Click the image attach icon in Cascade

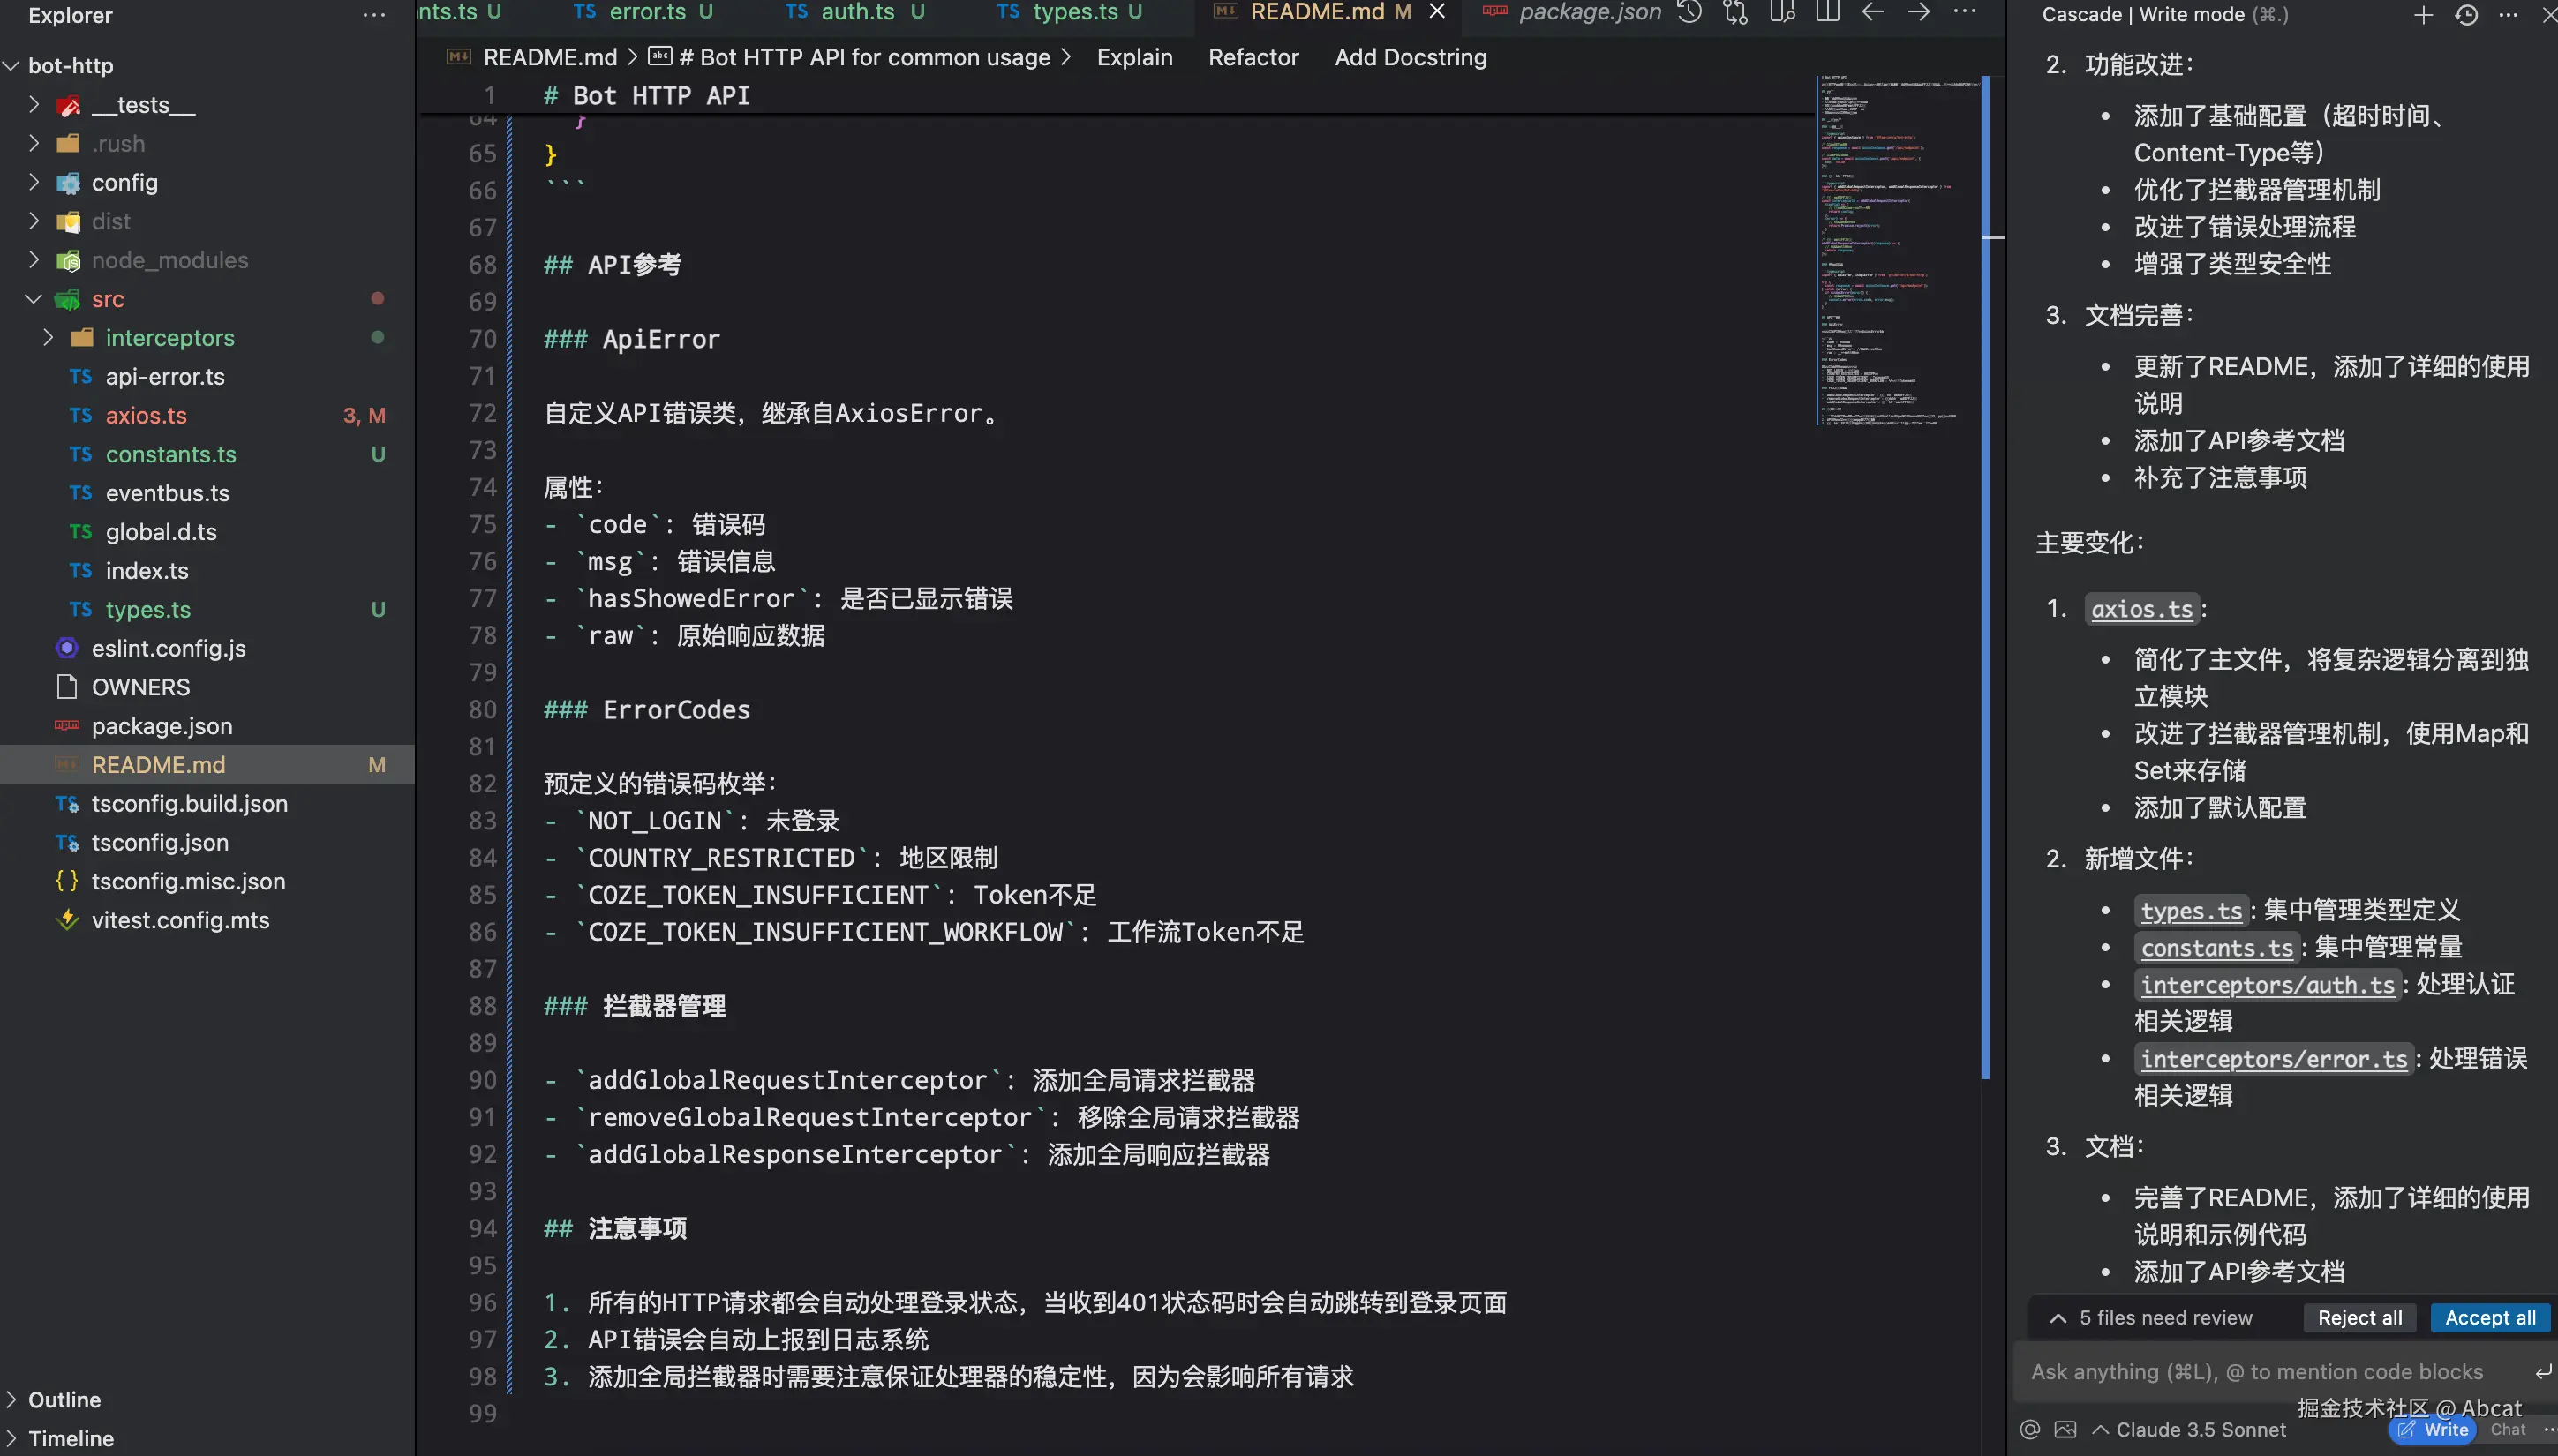point(2065,1429)
